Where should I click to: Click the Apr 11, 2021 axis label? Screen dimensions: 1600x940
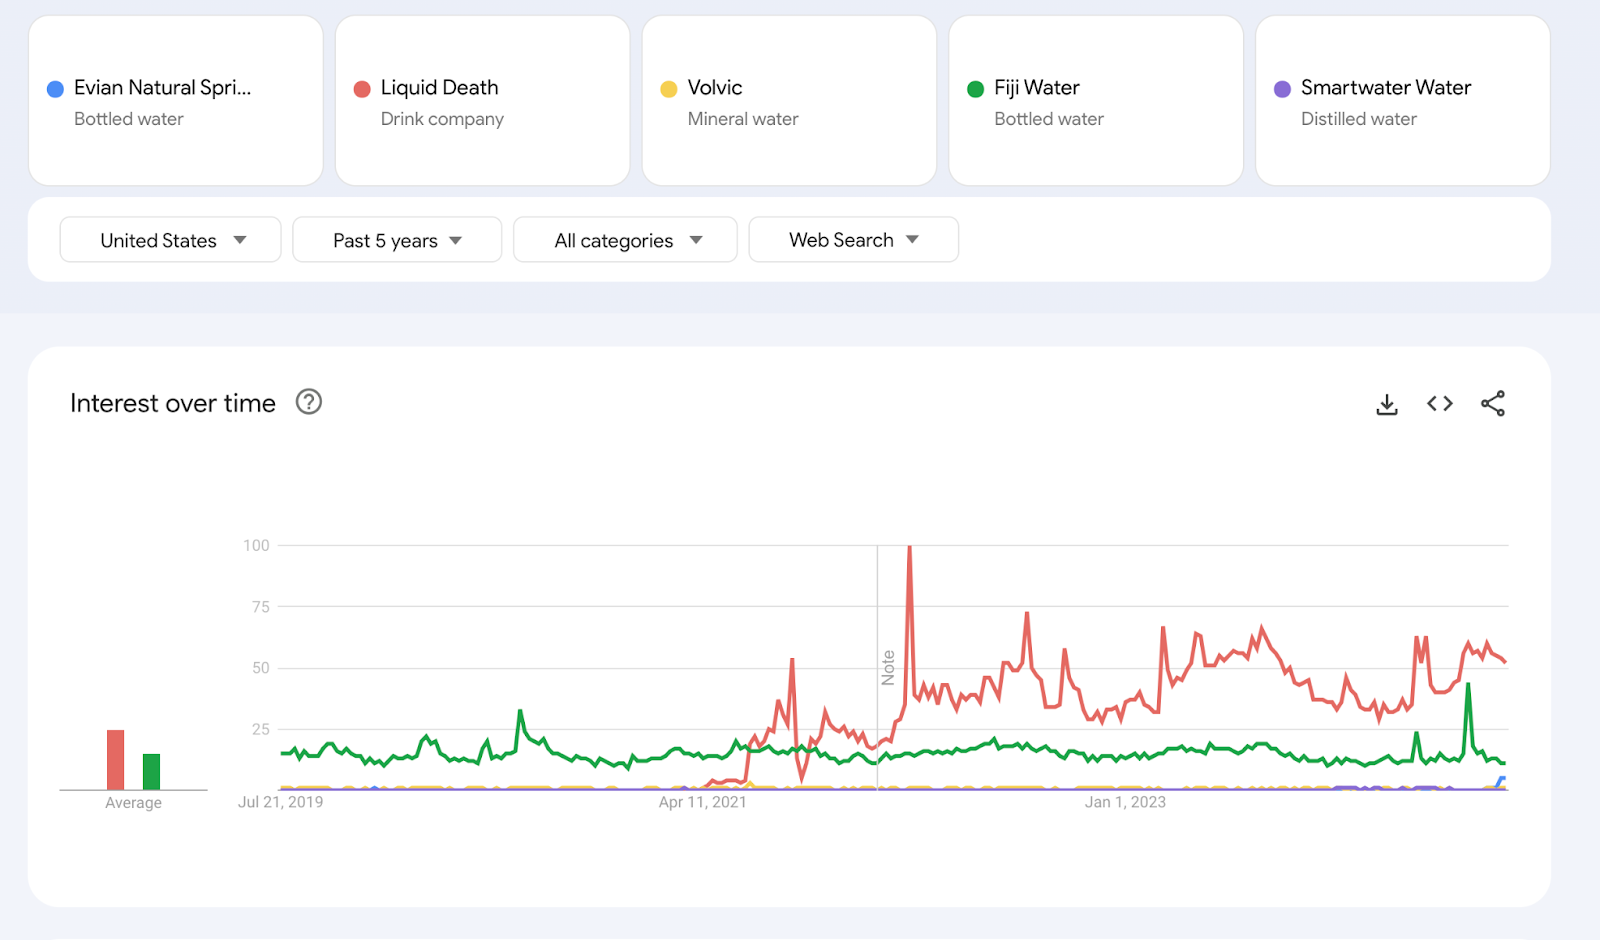pos(702,802)
